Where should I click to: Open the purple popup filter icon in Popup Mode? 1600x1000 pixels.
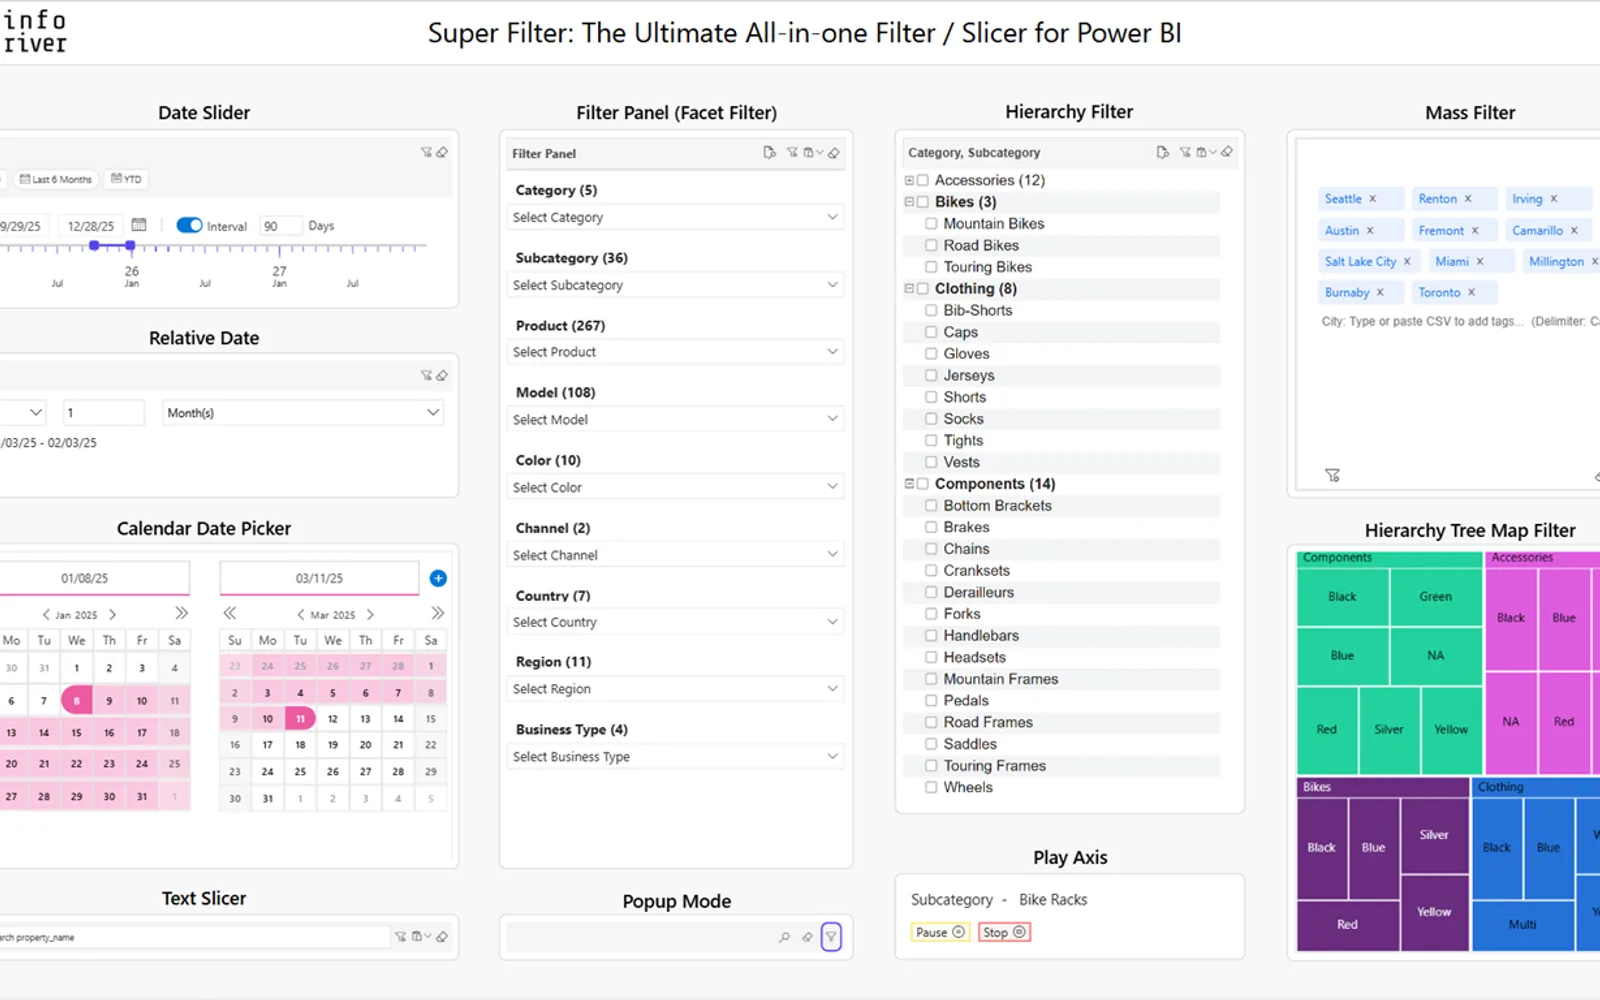[831, 937]
